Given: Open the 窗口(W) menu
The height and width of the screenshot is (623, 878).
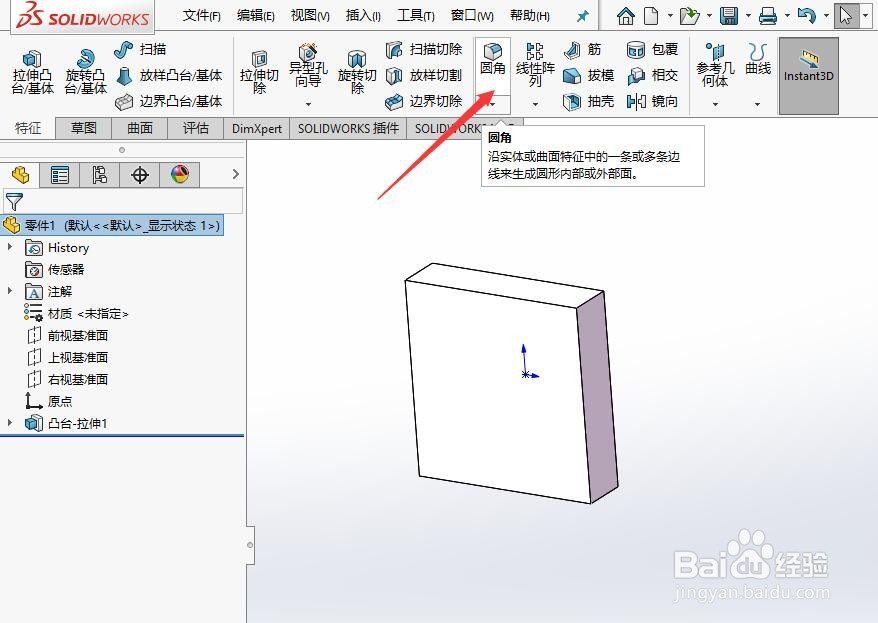Looking at the screenshot, I should [x=472, y=16].
